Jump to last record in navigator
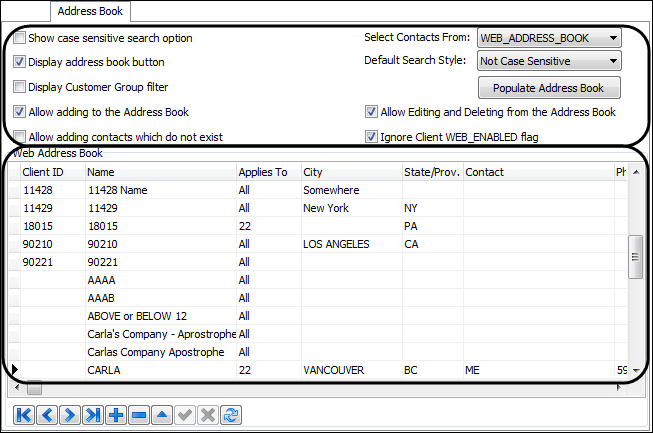The width and height of the screenshot is (653, 433). [x=93, y=415]
